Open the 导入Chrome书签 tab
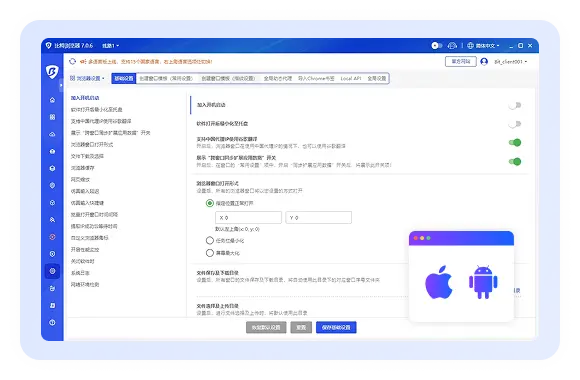Image resolution: width=580 pixels, height=380 pixels. point(316,78)
